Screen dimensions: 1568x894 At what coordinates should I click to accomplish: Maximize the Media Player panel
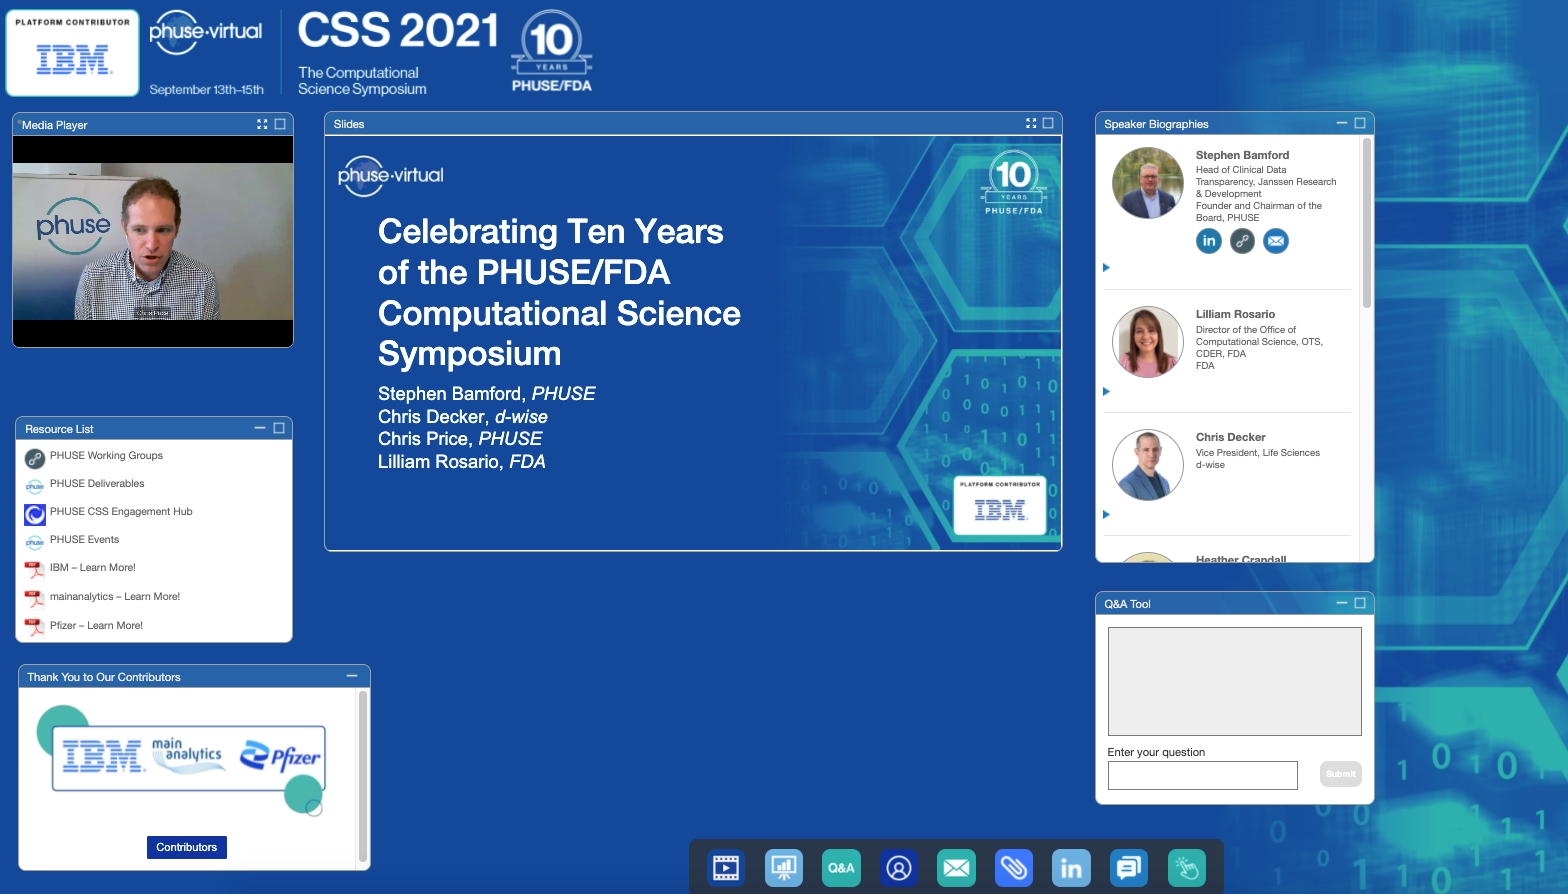[280, 124]
